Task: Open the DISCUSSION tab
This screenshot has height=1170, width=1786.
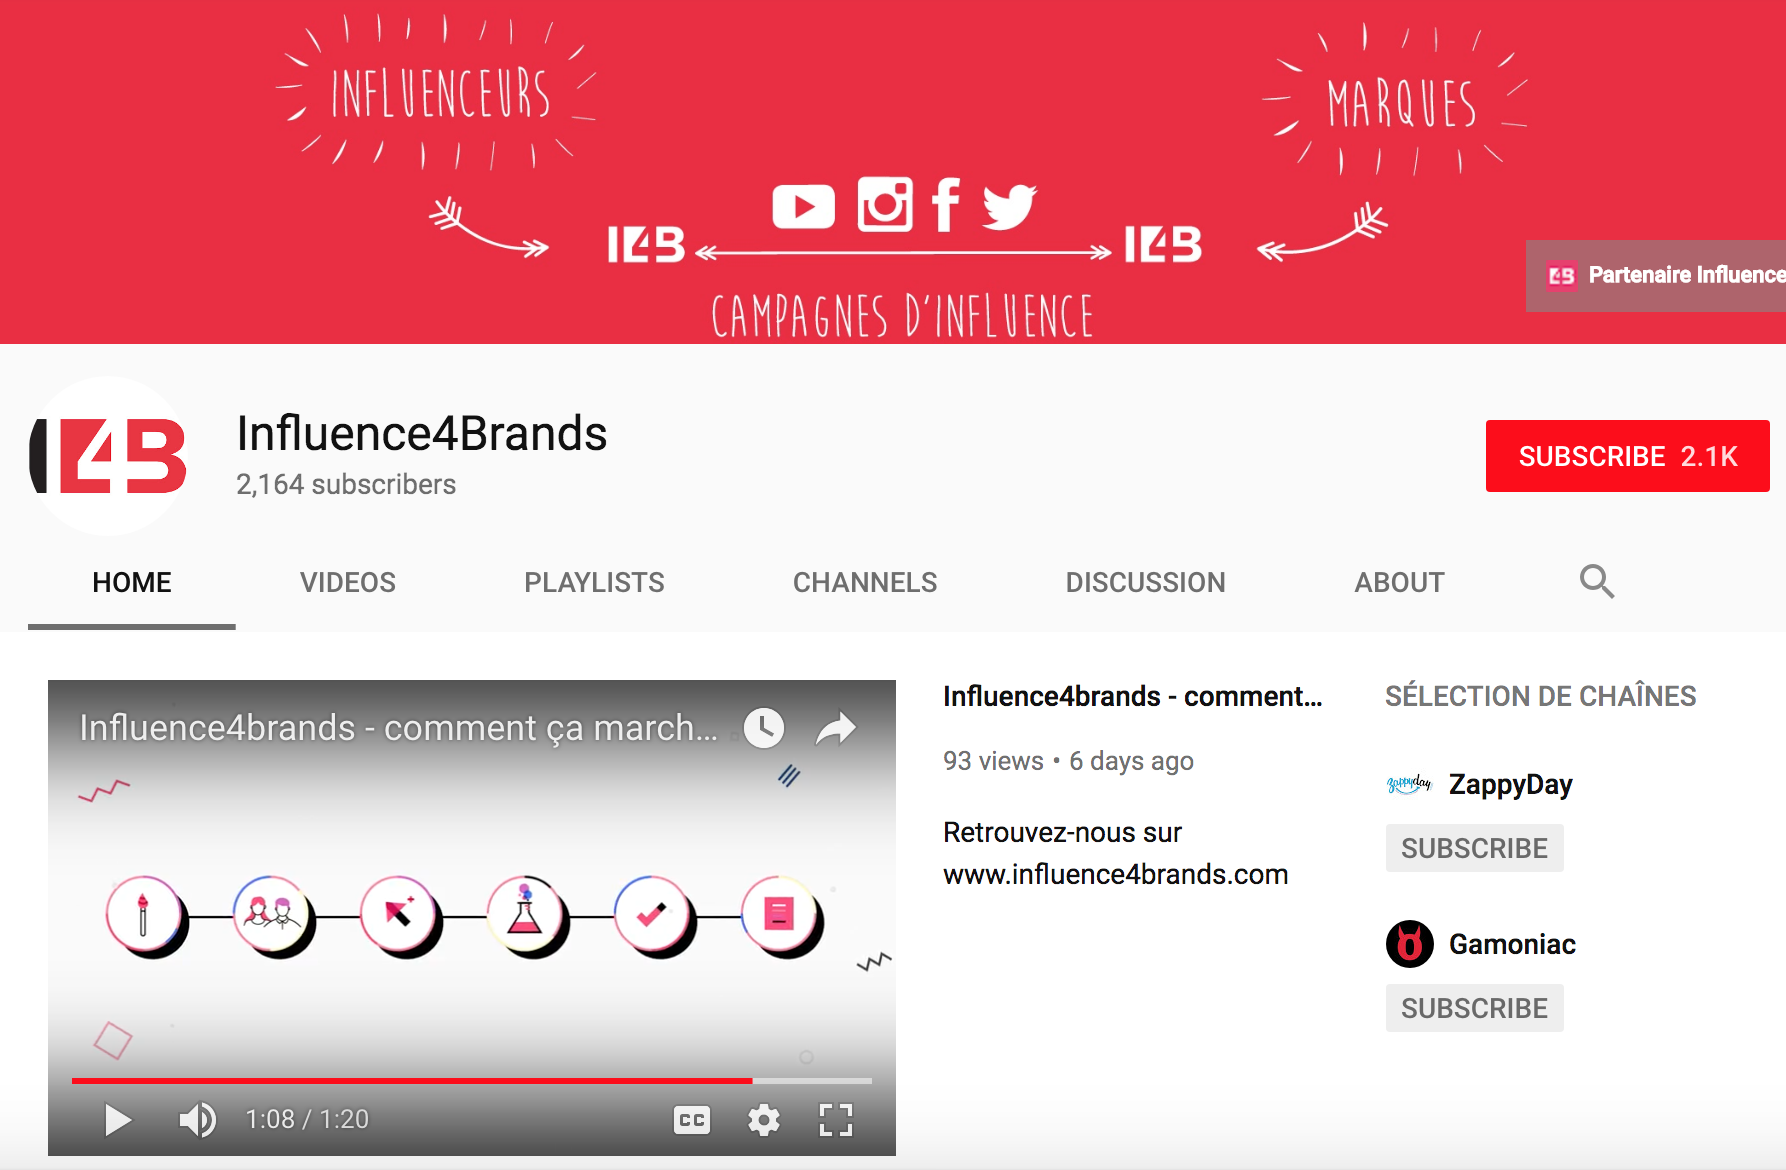Action: (1145, 582)
